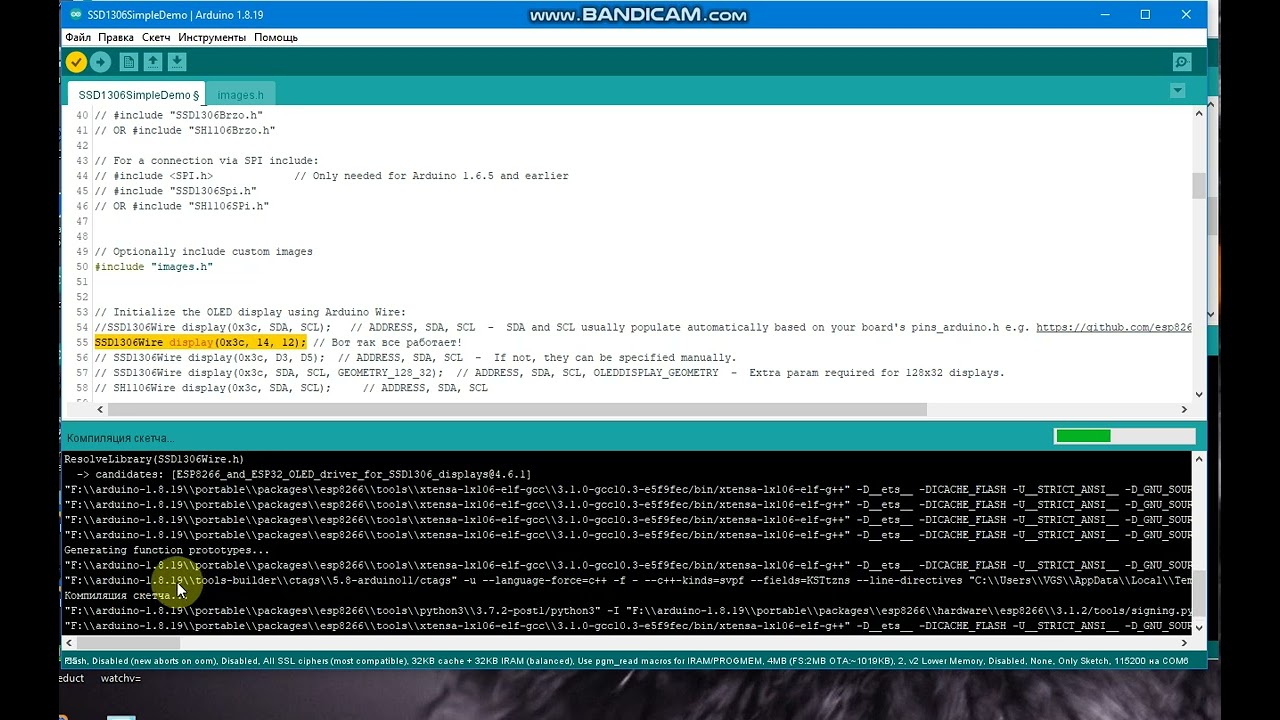Click the console's vertical scrollbar up arrow
This screenshot has height=720, width=1280.
point(1199,459)
